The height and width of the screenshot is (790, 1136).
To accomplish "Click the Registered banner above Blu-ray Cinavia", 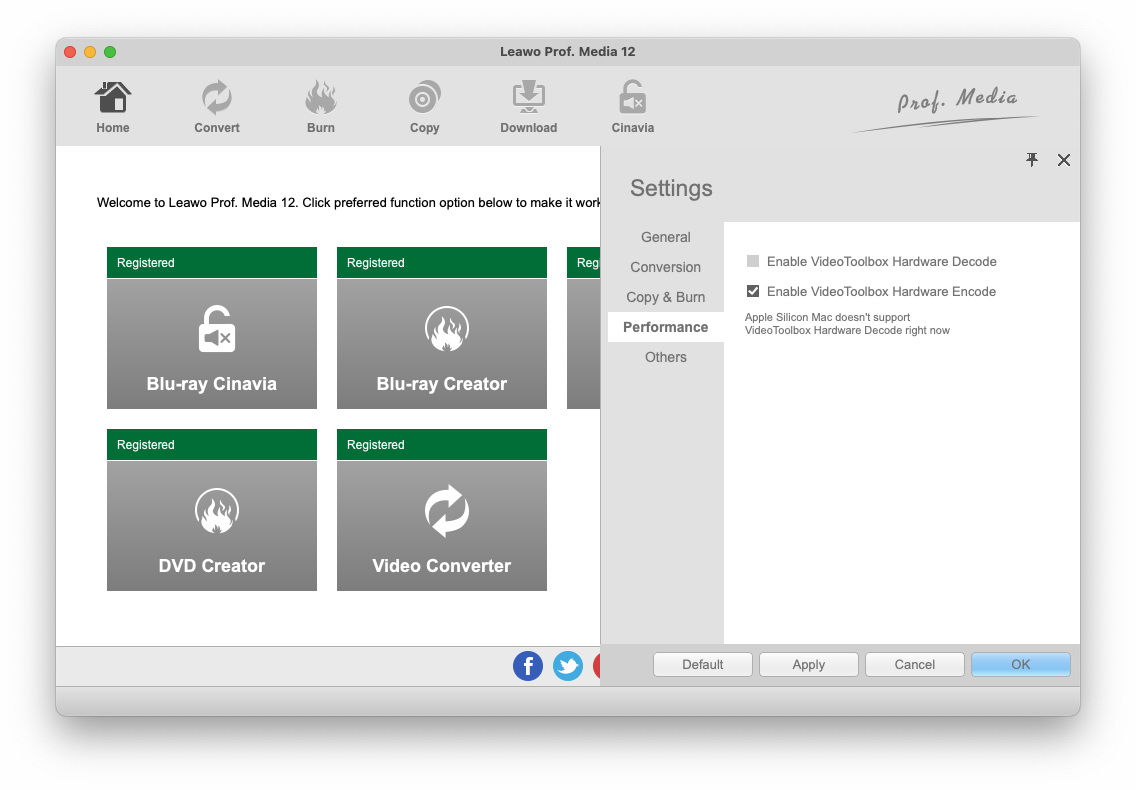I will coord(212,262).
